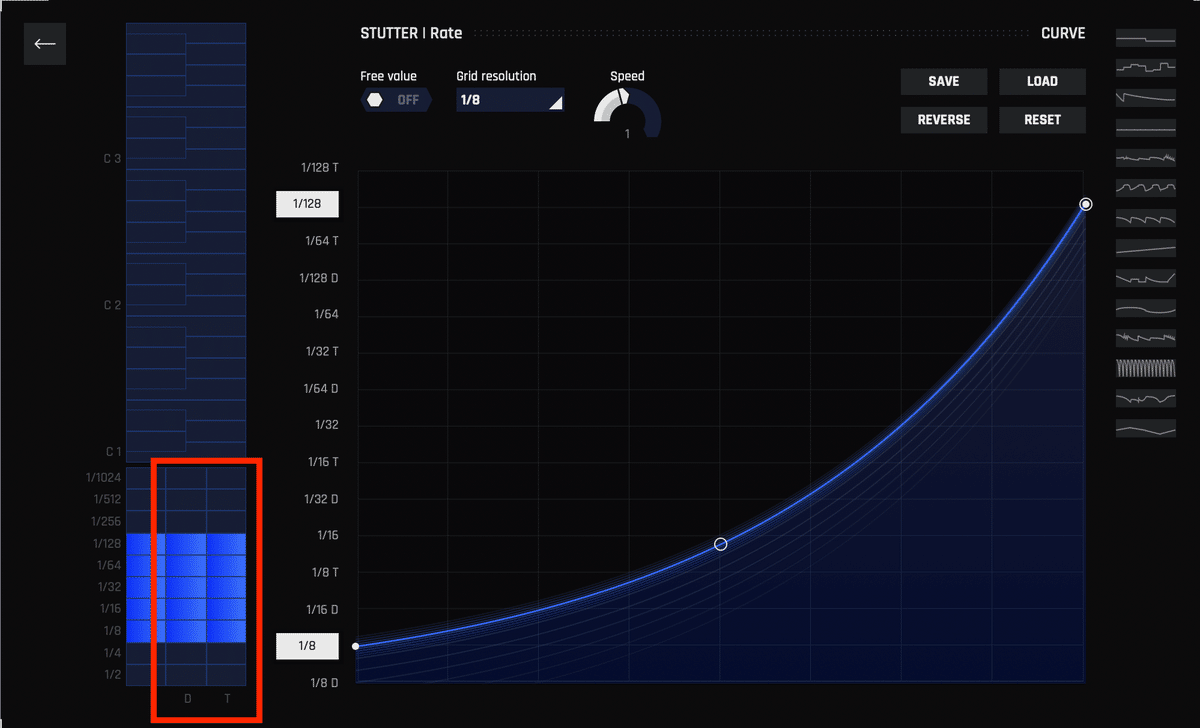The image size is (1200, 728).
Task: Click the T column label under grid
Action: tap(227, 698)
